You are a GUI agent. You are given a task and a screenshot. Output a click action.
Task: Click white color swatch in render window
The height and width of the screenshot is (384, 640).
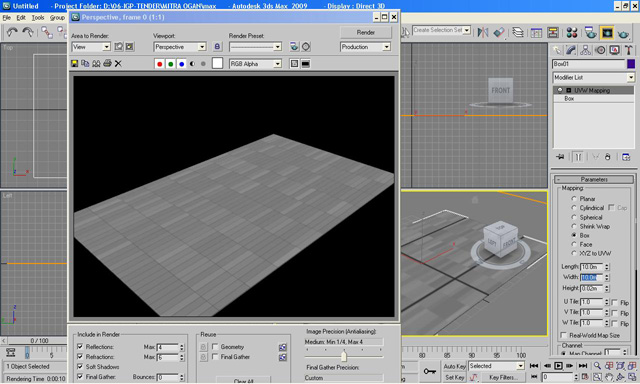click(x=218, y=63)
